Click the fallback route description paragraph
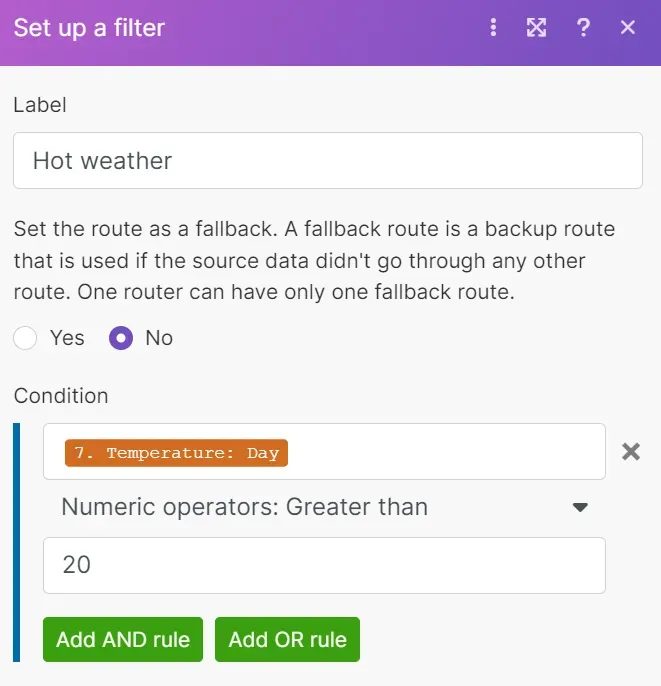 pyautogui.click(x=314, y=260)
